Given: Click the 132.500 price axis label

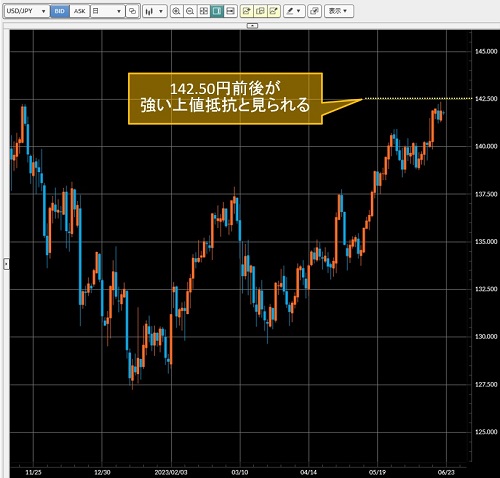Looking at the screenshot, I should click(x=486, y=289).
